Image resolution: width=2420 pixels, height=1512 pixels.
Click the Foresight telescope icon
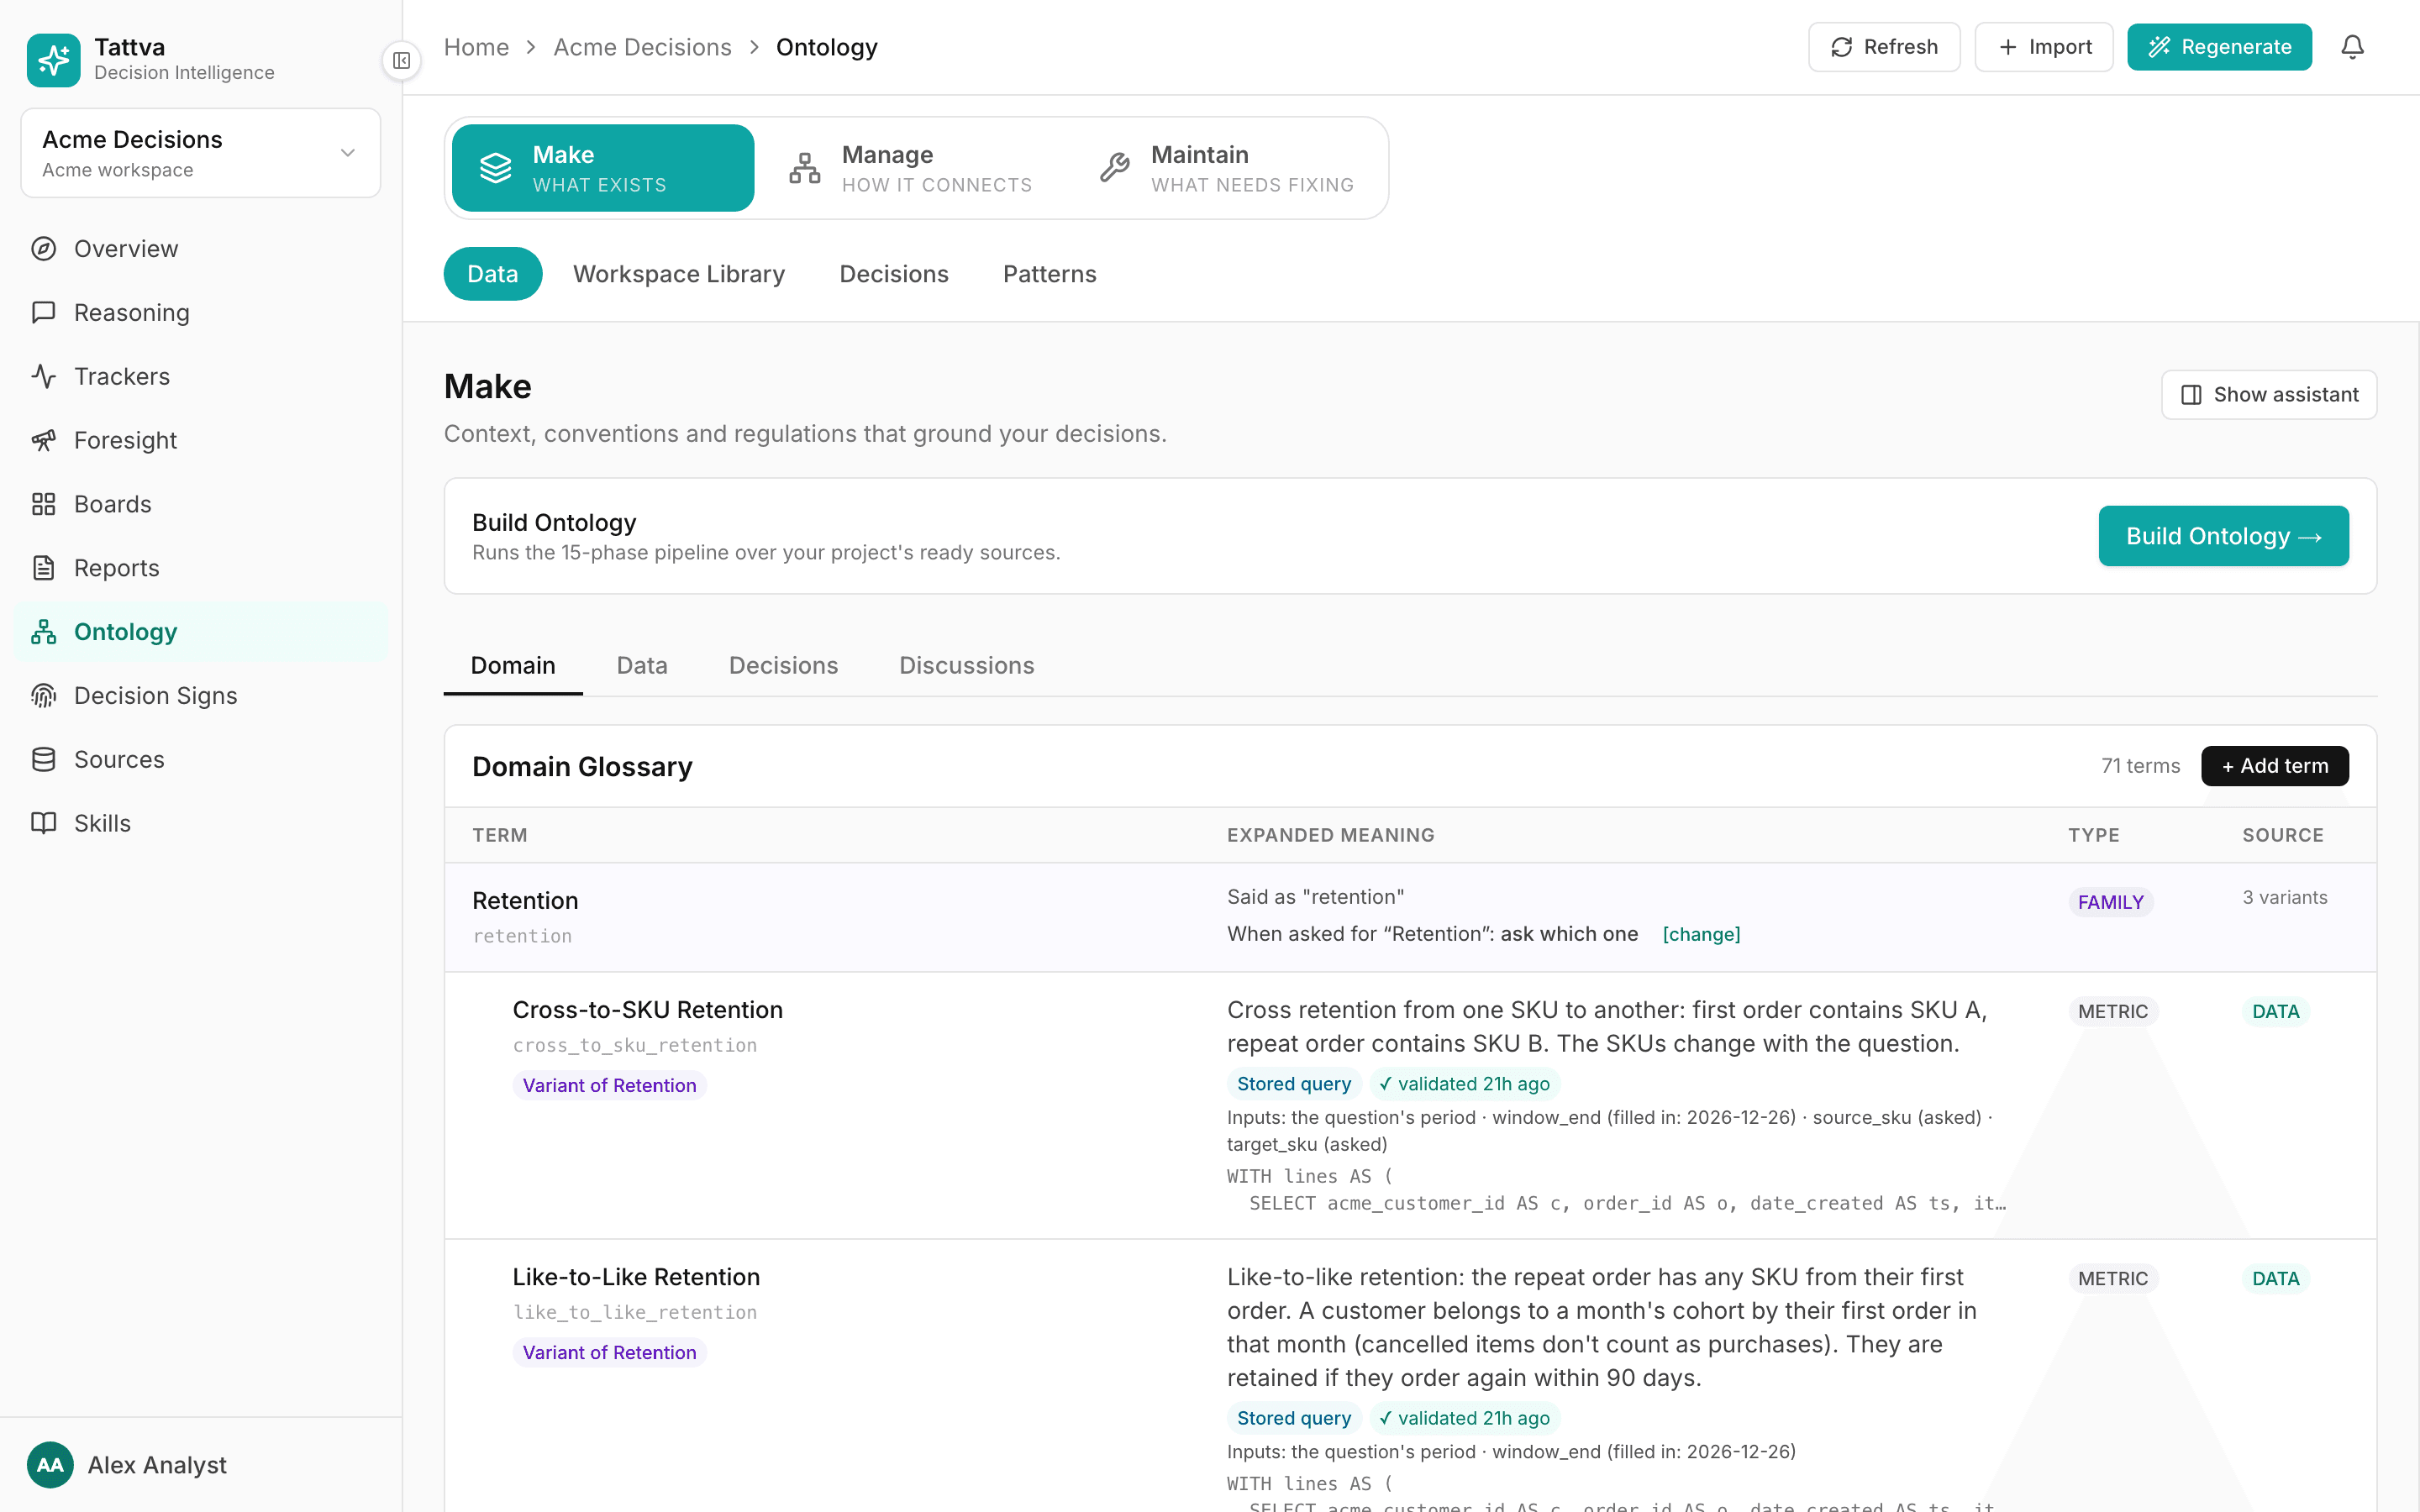(43, 440)
